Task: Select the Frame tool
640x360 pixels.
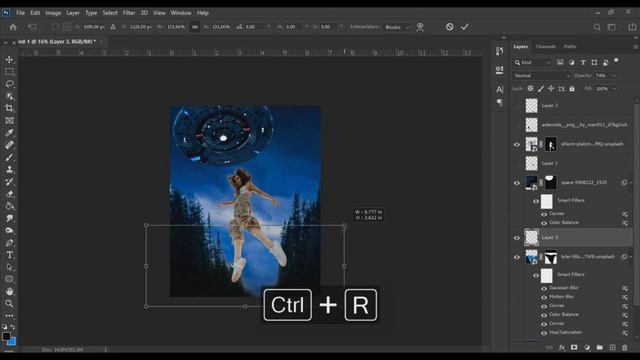Action: tap(9, 120)
